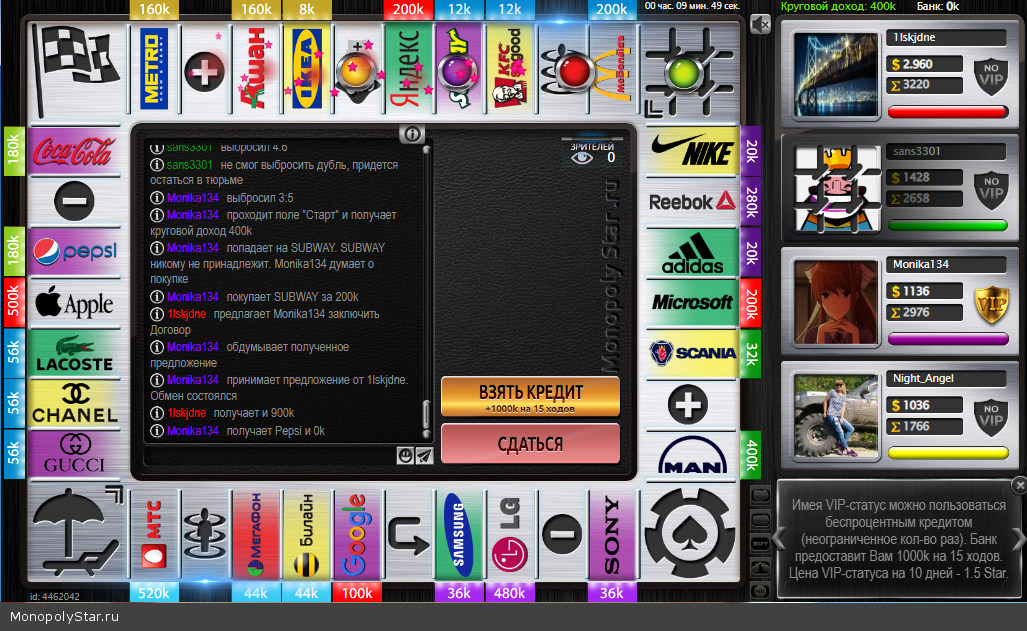This screenshot has width=1027, height=631.
Task: Open Monika134 player avatar
Action: [835, 302]
